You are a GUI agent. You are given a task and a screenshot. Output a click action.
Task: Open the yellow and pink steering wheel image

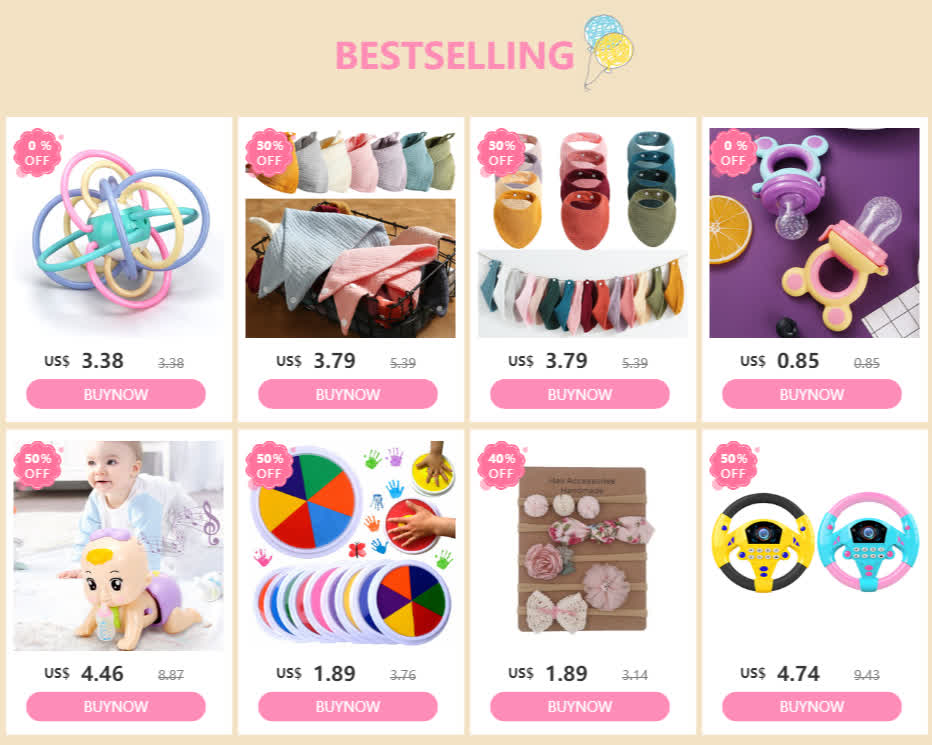tap(814, 545)
